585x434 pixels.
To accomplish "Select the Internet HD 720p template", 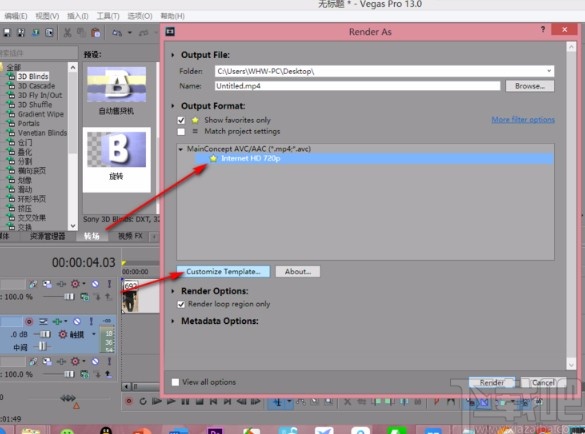I will pyautogui.click(x=373, y=159).
